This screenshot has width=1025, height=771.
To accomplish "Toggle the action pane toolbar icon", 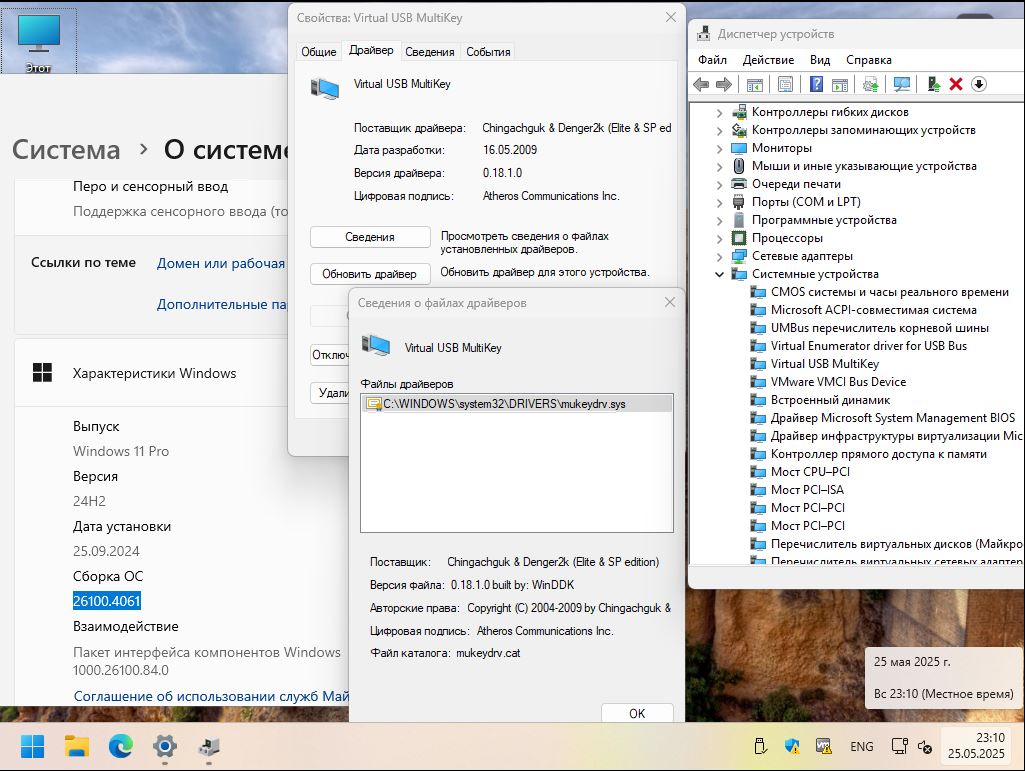I will 839,84.
